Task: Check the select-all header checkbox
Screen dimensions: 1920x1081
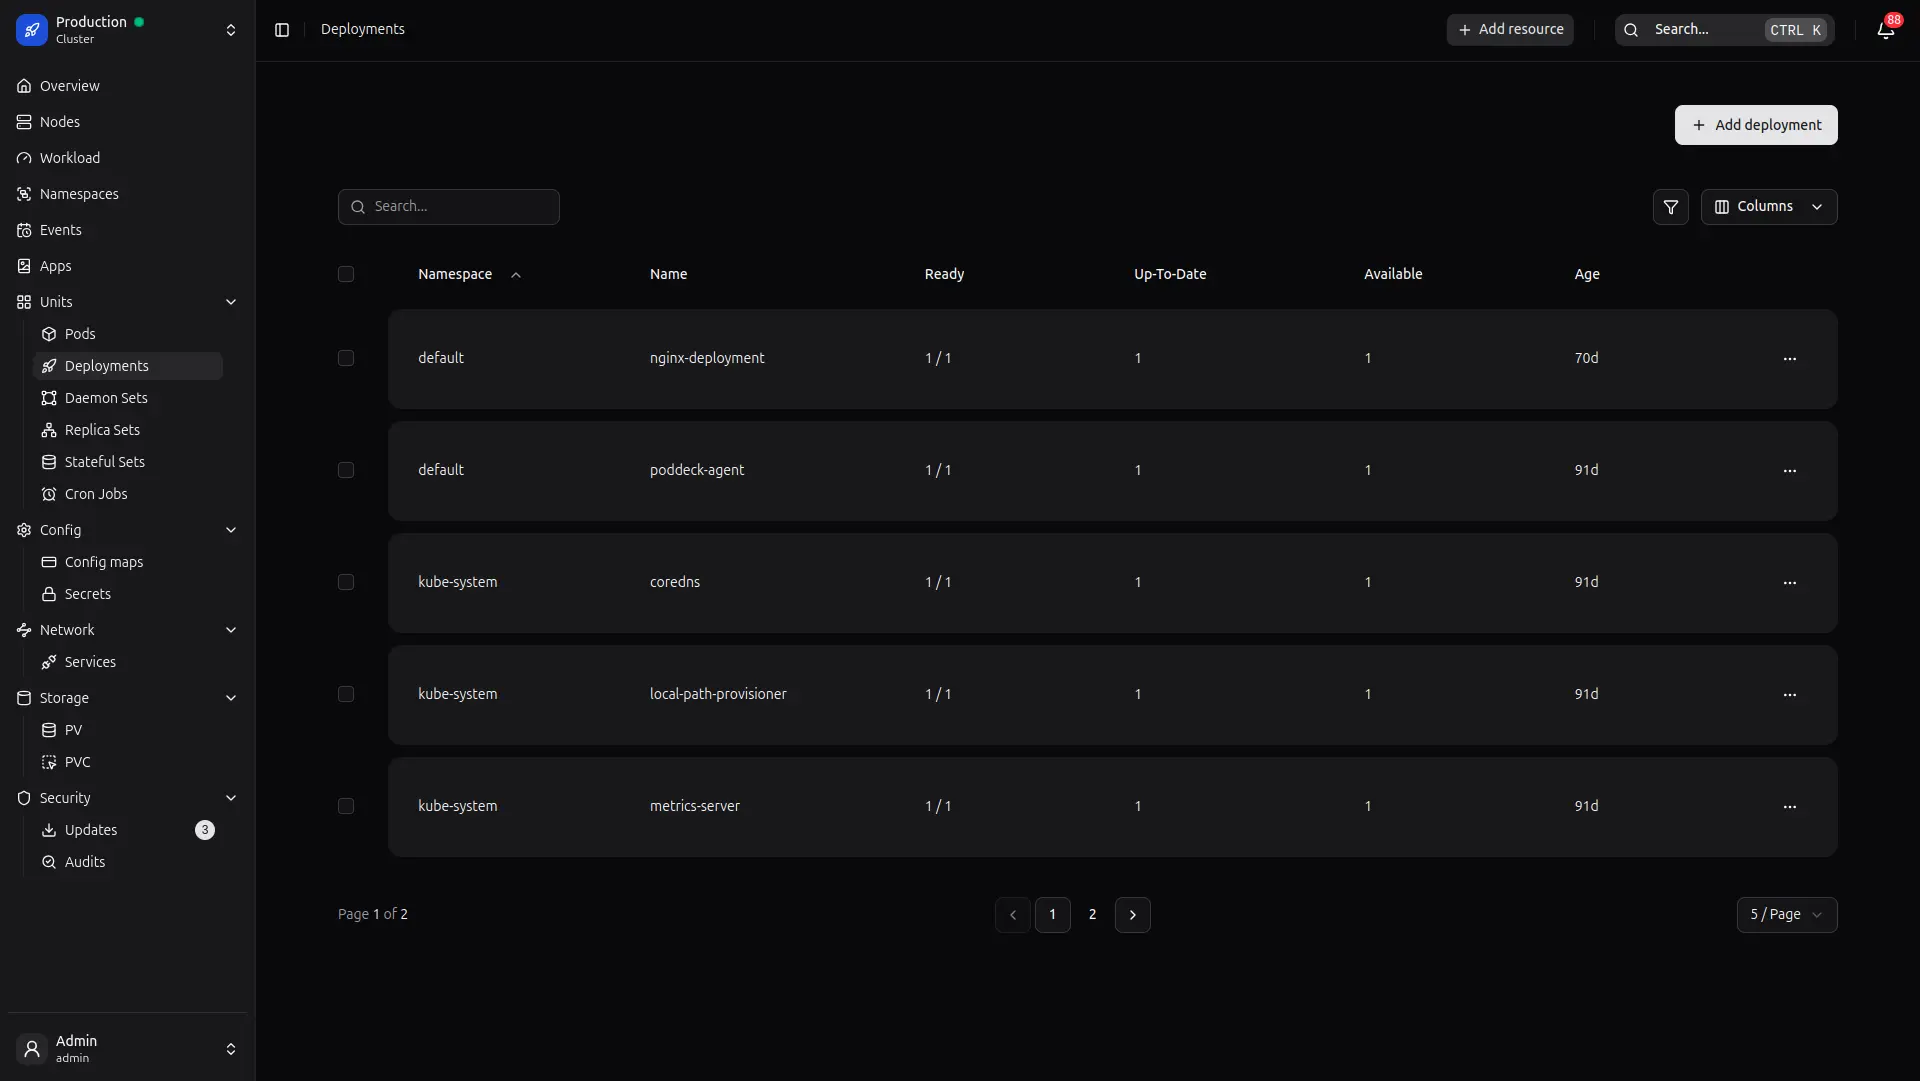Action: pos(346,274)
